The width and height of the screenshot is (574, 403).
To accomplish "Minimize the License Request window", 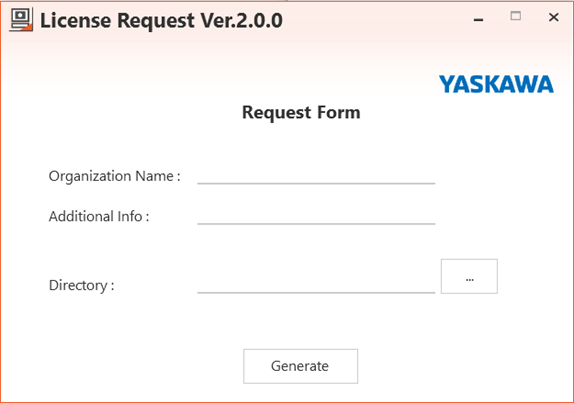I will [478, 20].
